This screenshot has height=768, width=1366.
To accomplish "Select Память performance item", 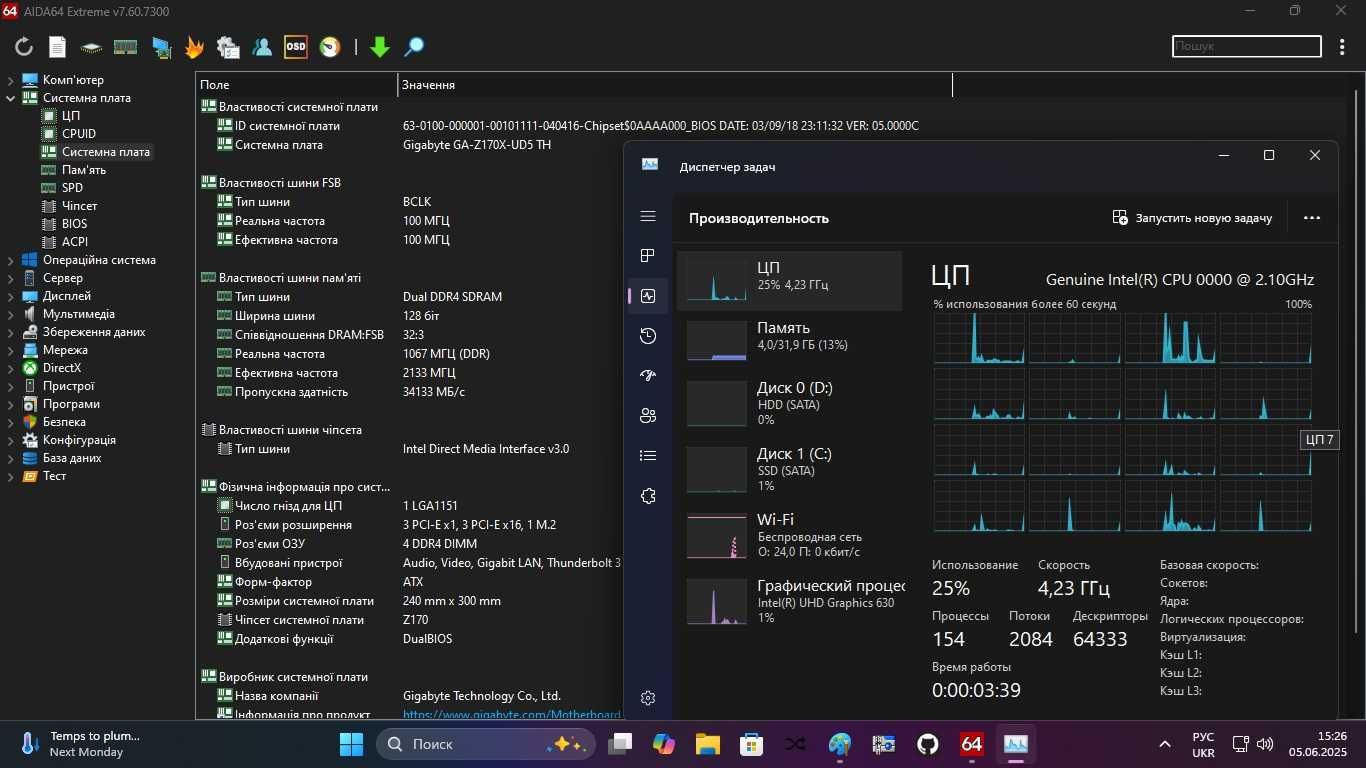I will [x=790, y=340].
